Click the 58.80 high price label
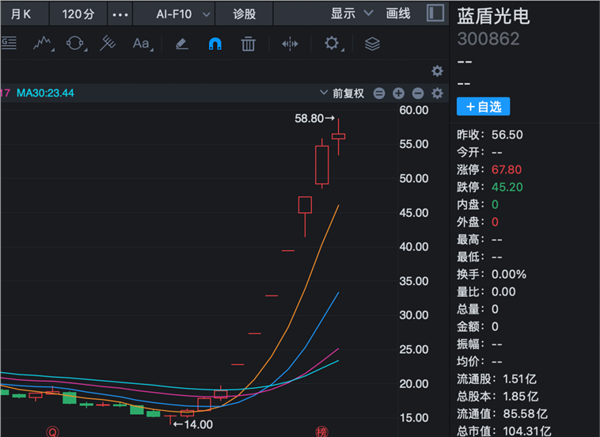 (309, 119)
